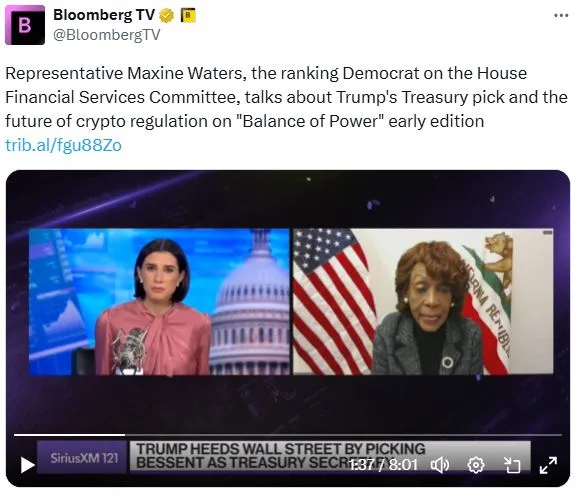Seek along the video progress bar
Image resolution: width=578 pixels, height=496 pixels.
point(288,435)
